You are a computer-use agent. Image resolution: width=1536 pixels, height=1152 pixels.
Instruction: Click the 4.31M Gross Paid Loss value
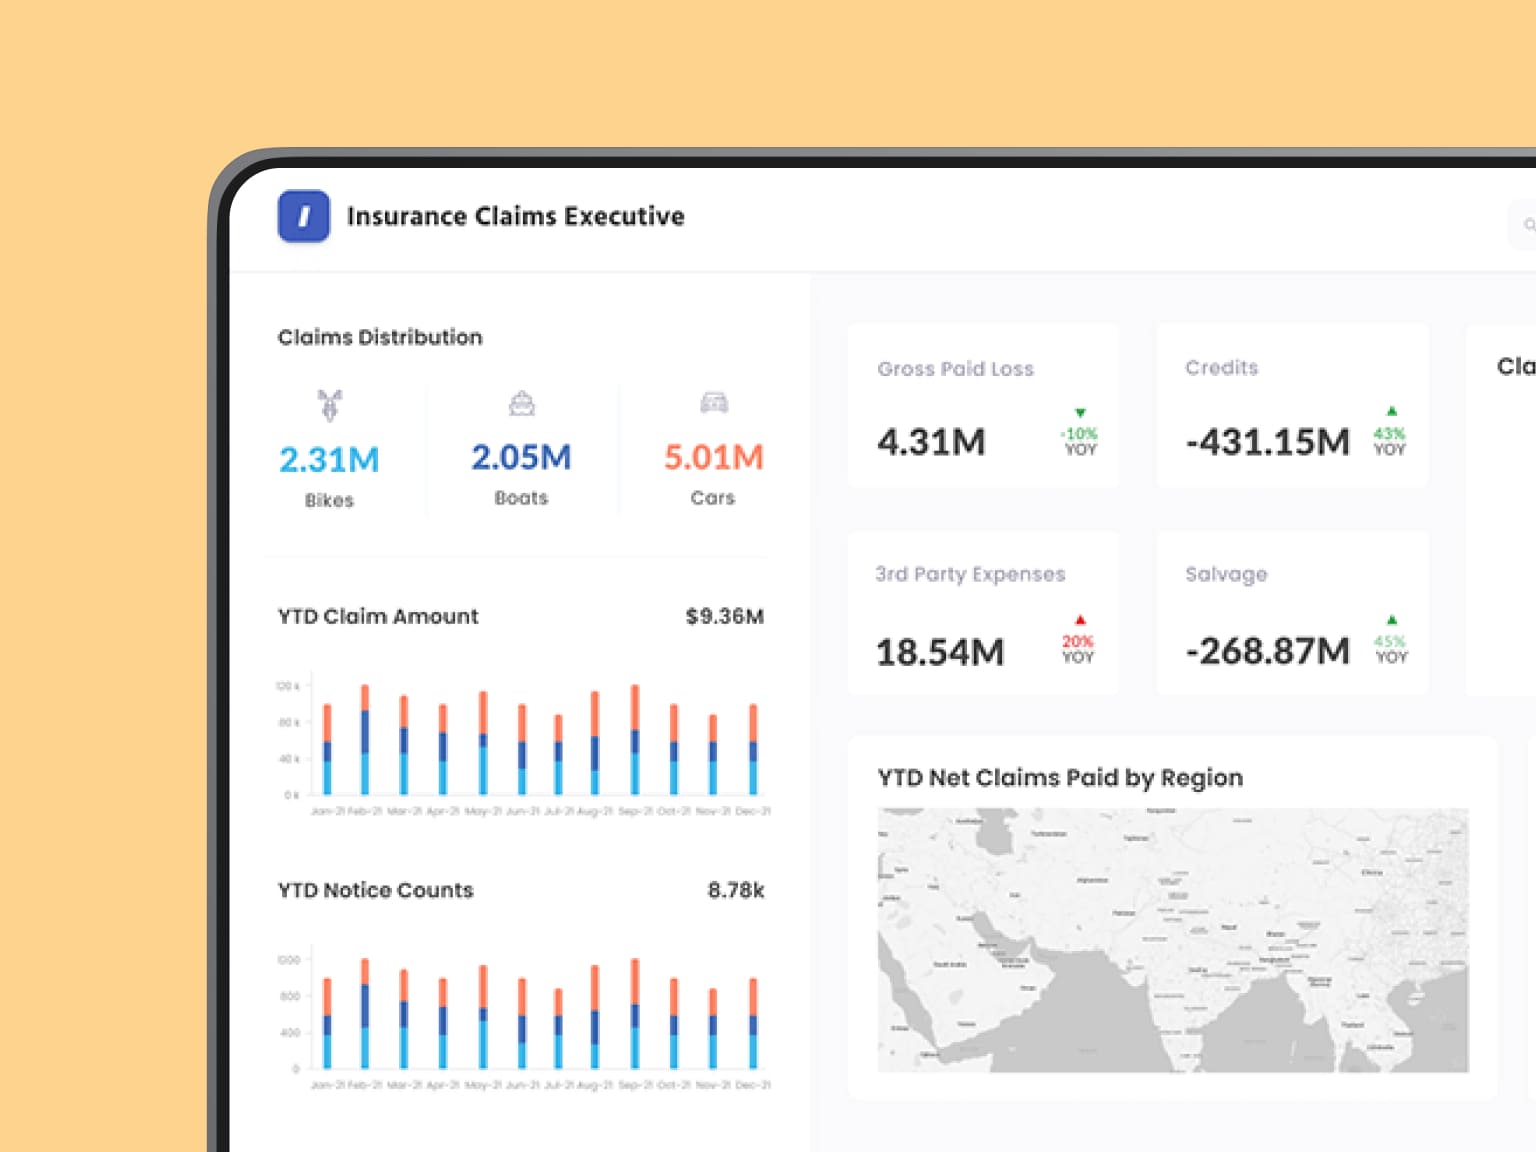click(931, 442)
